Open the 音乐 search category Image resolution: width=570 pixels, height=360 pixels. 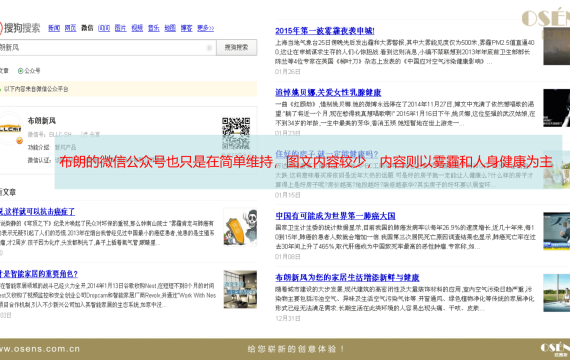pos(153,28)
